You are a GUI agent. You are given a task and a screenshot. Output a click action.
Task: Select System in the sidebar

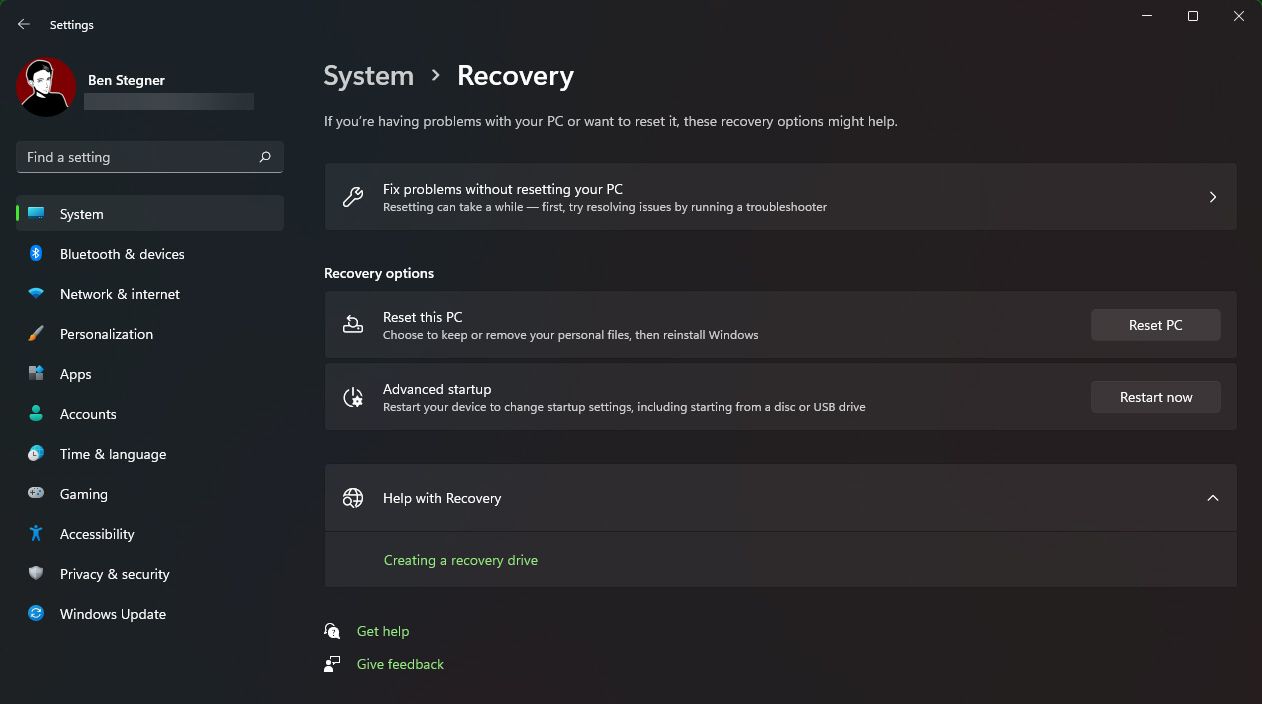point(81,214)
